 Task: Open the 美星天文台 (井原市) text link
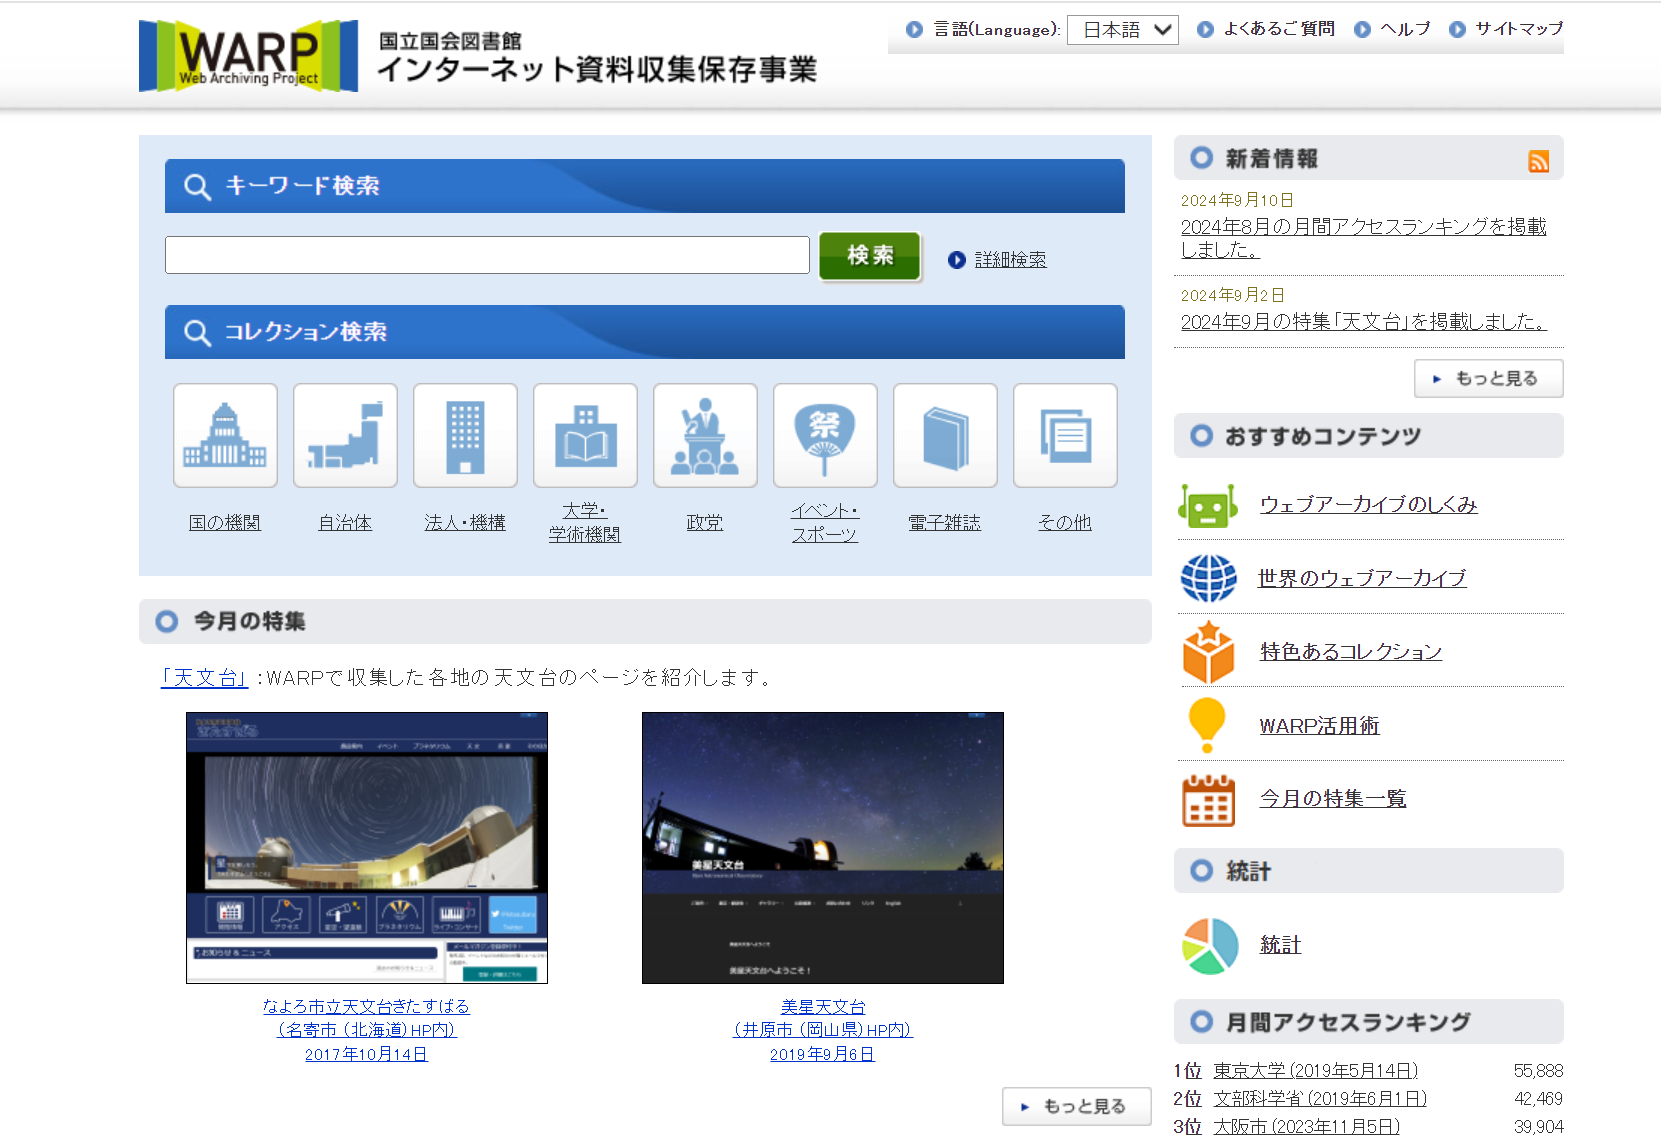(x=823, y=1030)
